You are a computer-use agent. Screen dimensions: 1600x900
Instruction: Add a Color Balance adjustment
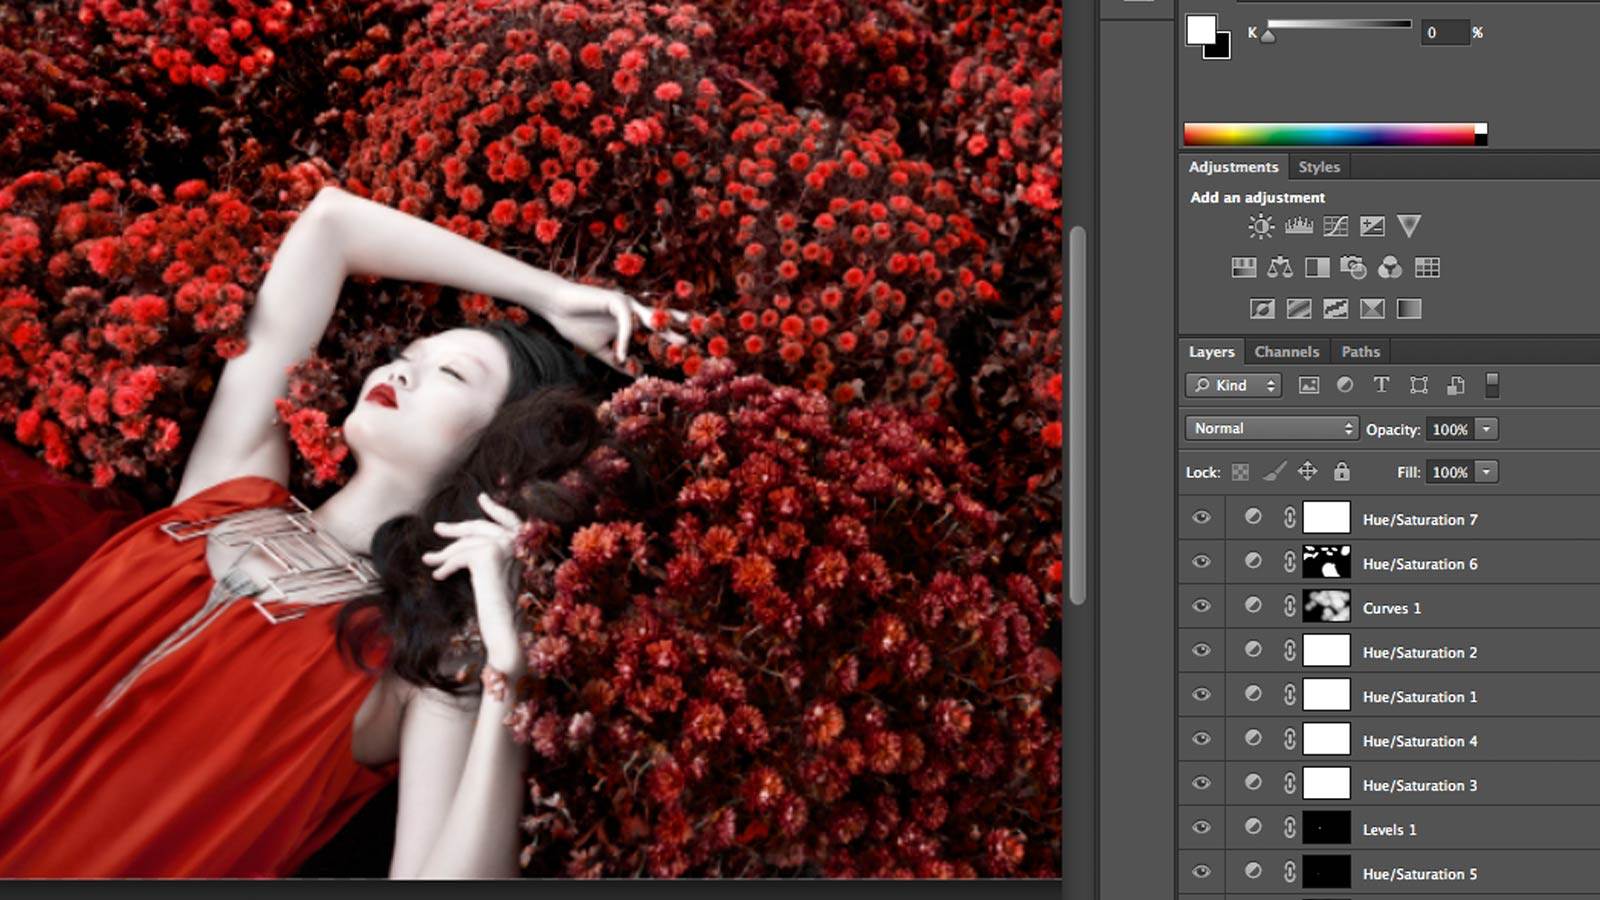[x=1280, y=268]
